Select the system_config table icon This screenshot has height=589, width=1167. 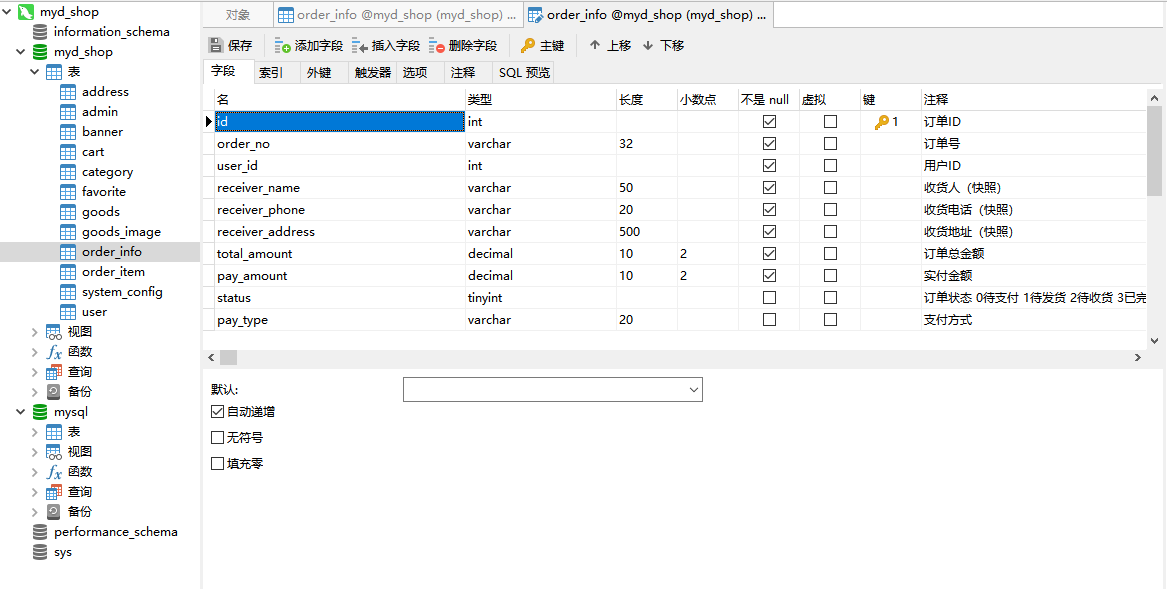click(68, 292)
